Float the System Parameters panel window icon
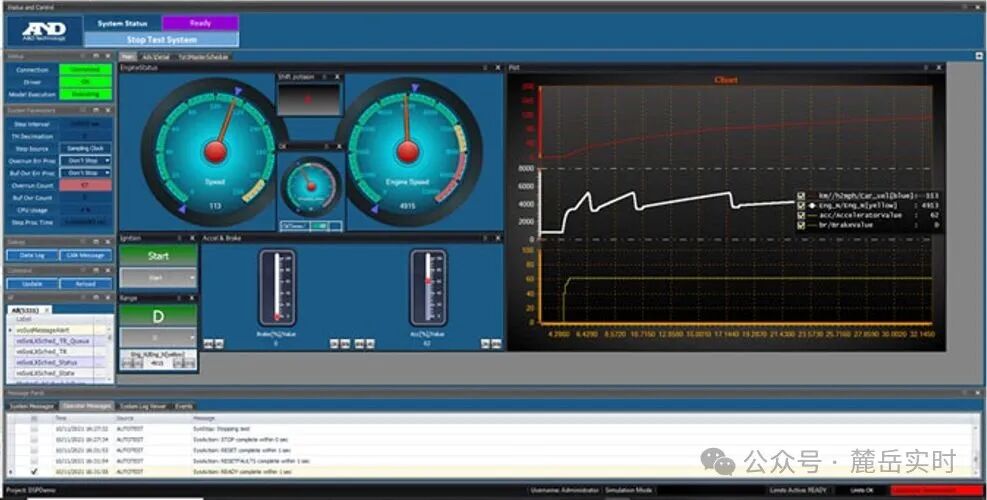The image size is (987, 500). point(96,110)
